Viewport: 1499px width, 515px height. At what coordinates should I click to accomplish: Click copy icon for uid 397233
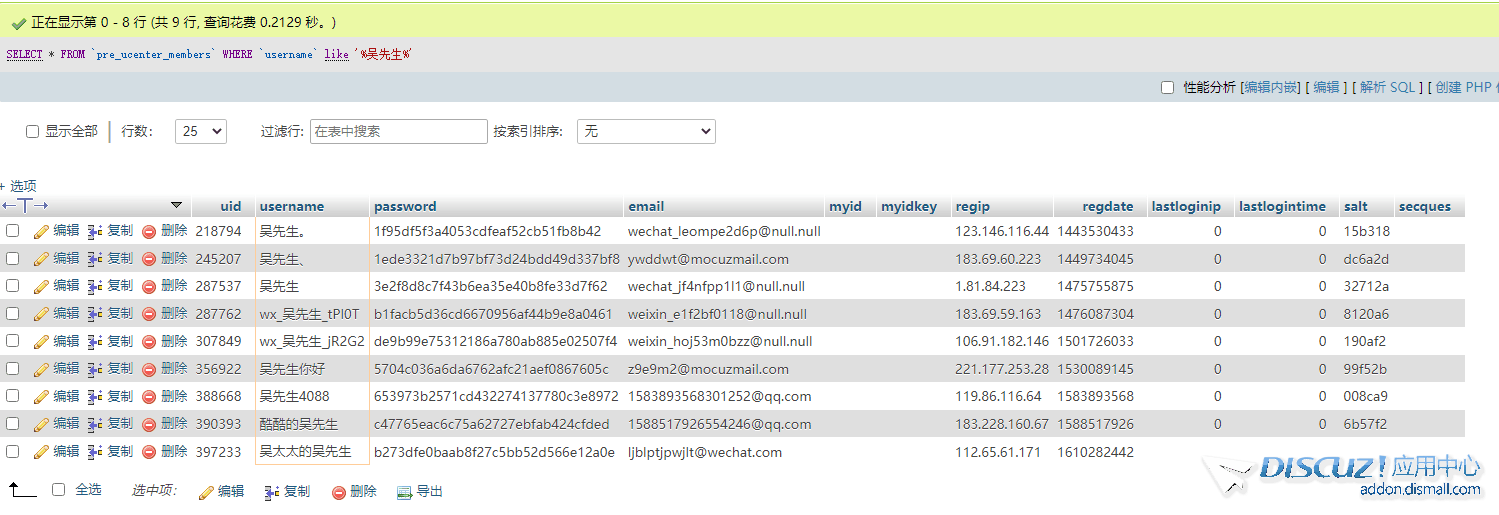(95, 452)
